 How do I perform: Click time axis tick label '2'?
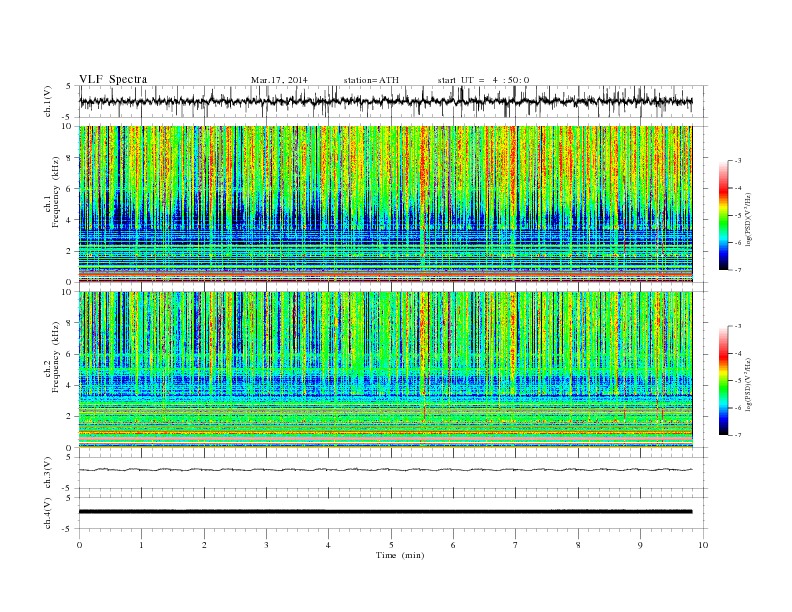click(204, 545)
